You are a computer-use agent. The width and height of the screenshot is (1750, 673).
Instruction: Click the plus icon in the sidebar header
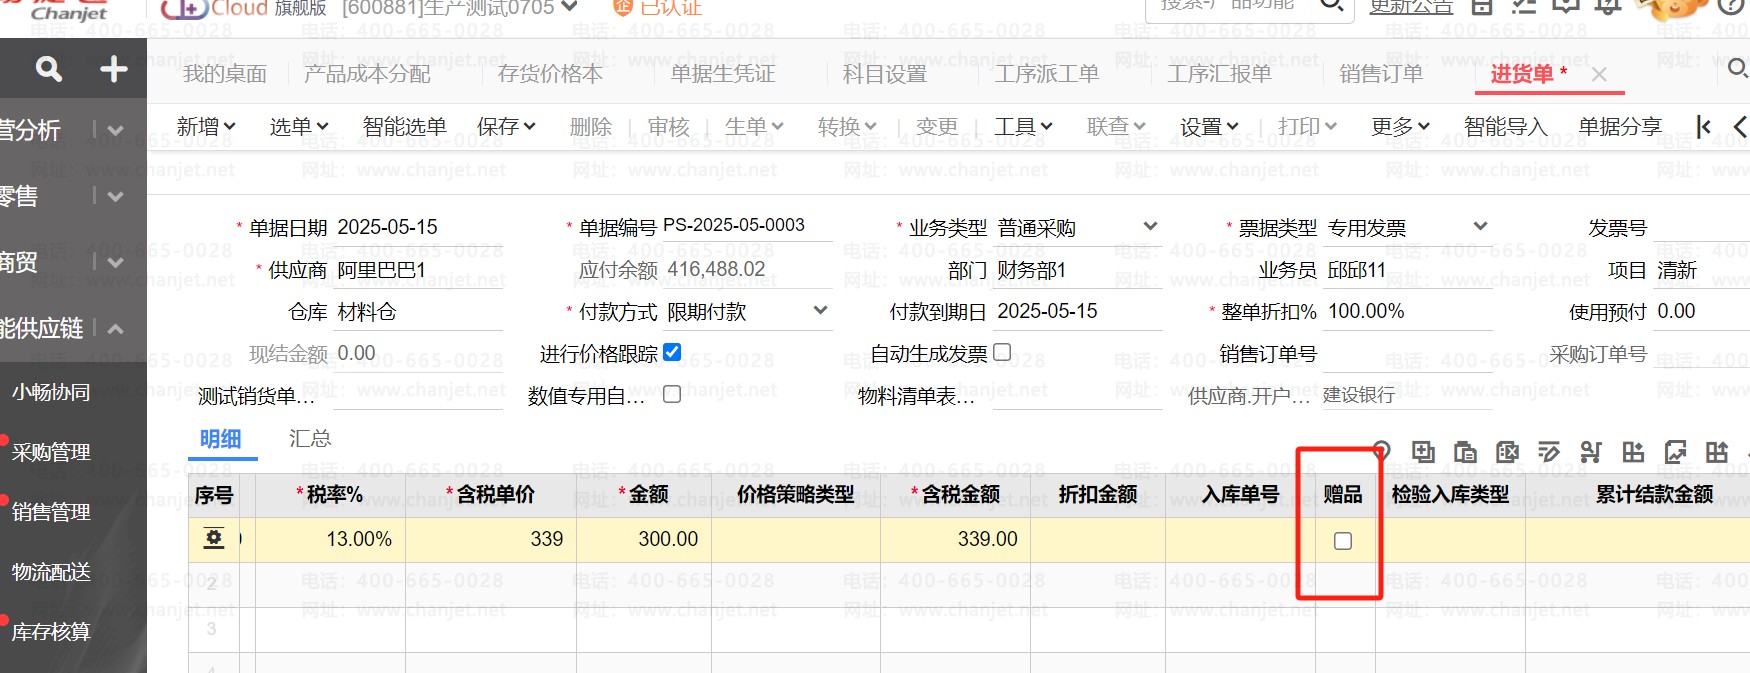pyautogui.click(x=113, y=69)
